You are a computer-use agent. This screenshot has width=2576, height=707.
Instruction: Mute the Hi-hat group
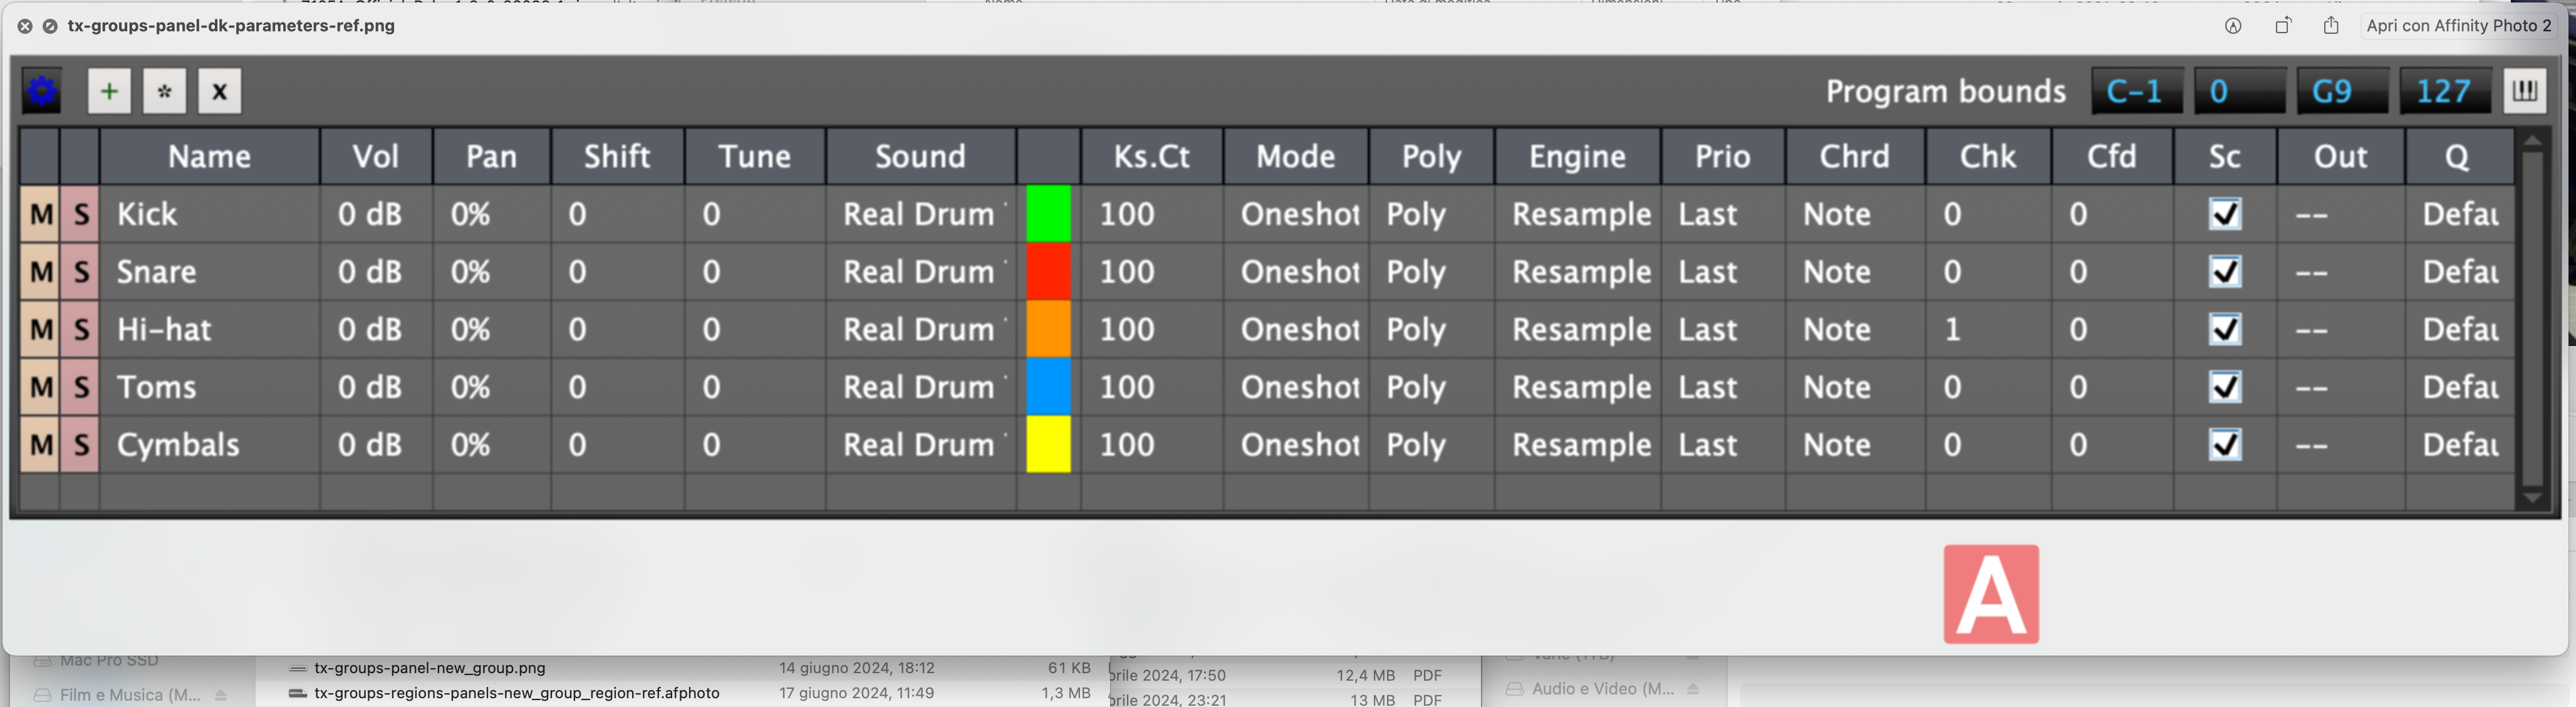point(41,330)
